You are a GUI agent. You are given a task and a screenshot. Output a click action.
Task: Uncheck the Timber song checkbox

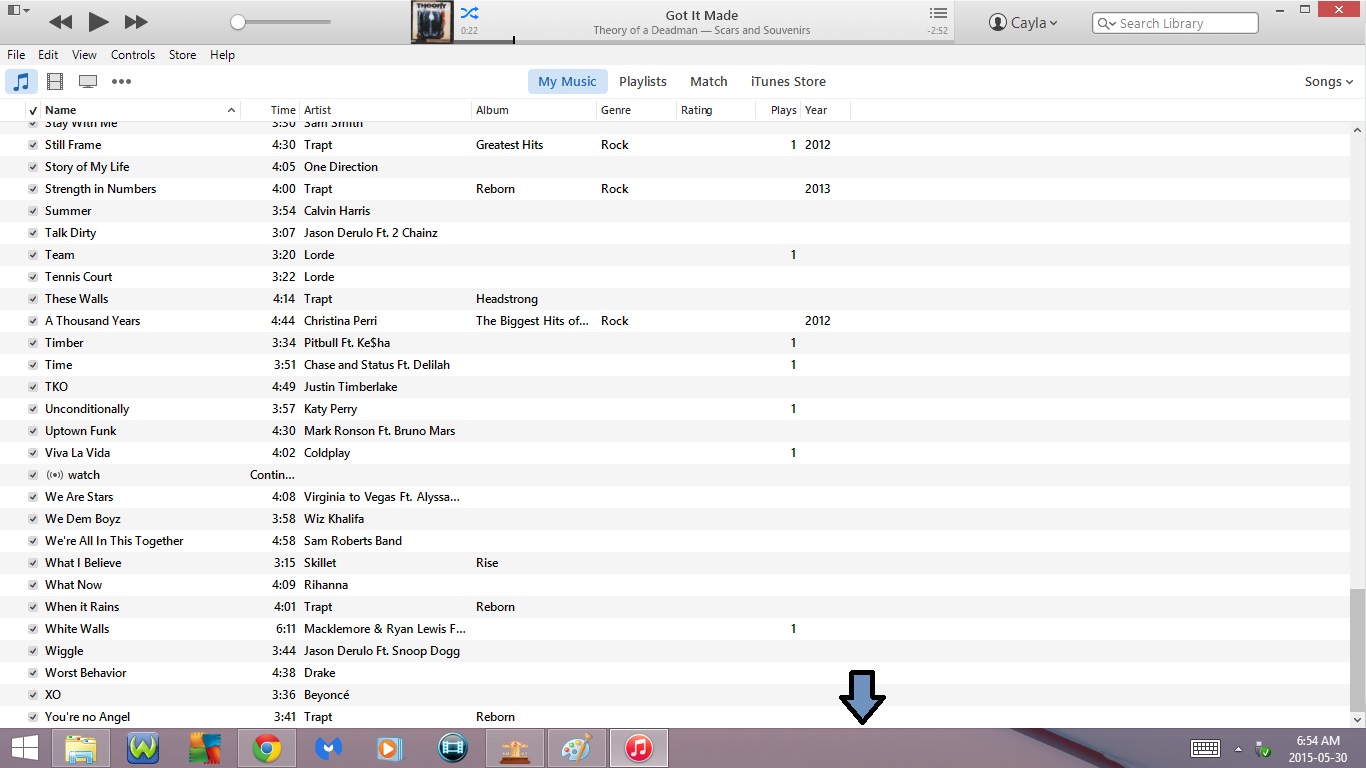point(33,343)
